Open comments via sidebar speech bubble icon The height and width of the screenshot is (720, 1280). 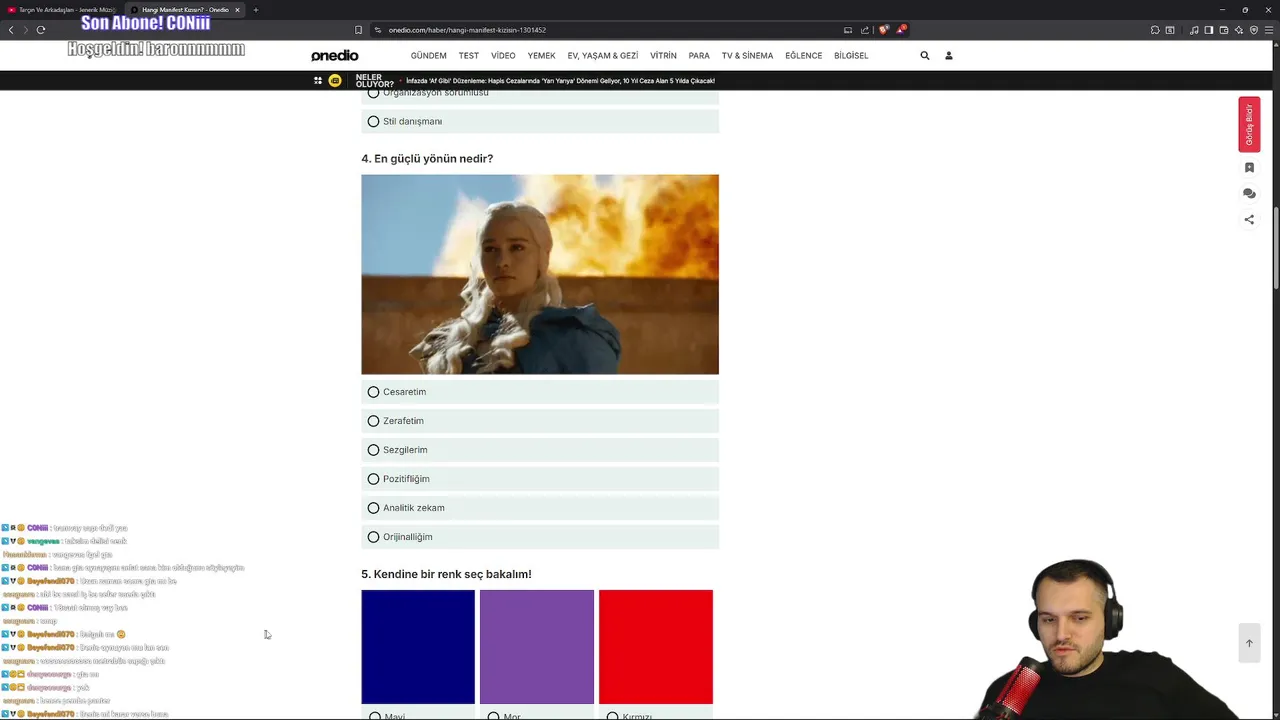pyautogui.click(x=1249, y=194)
